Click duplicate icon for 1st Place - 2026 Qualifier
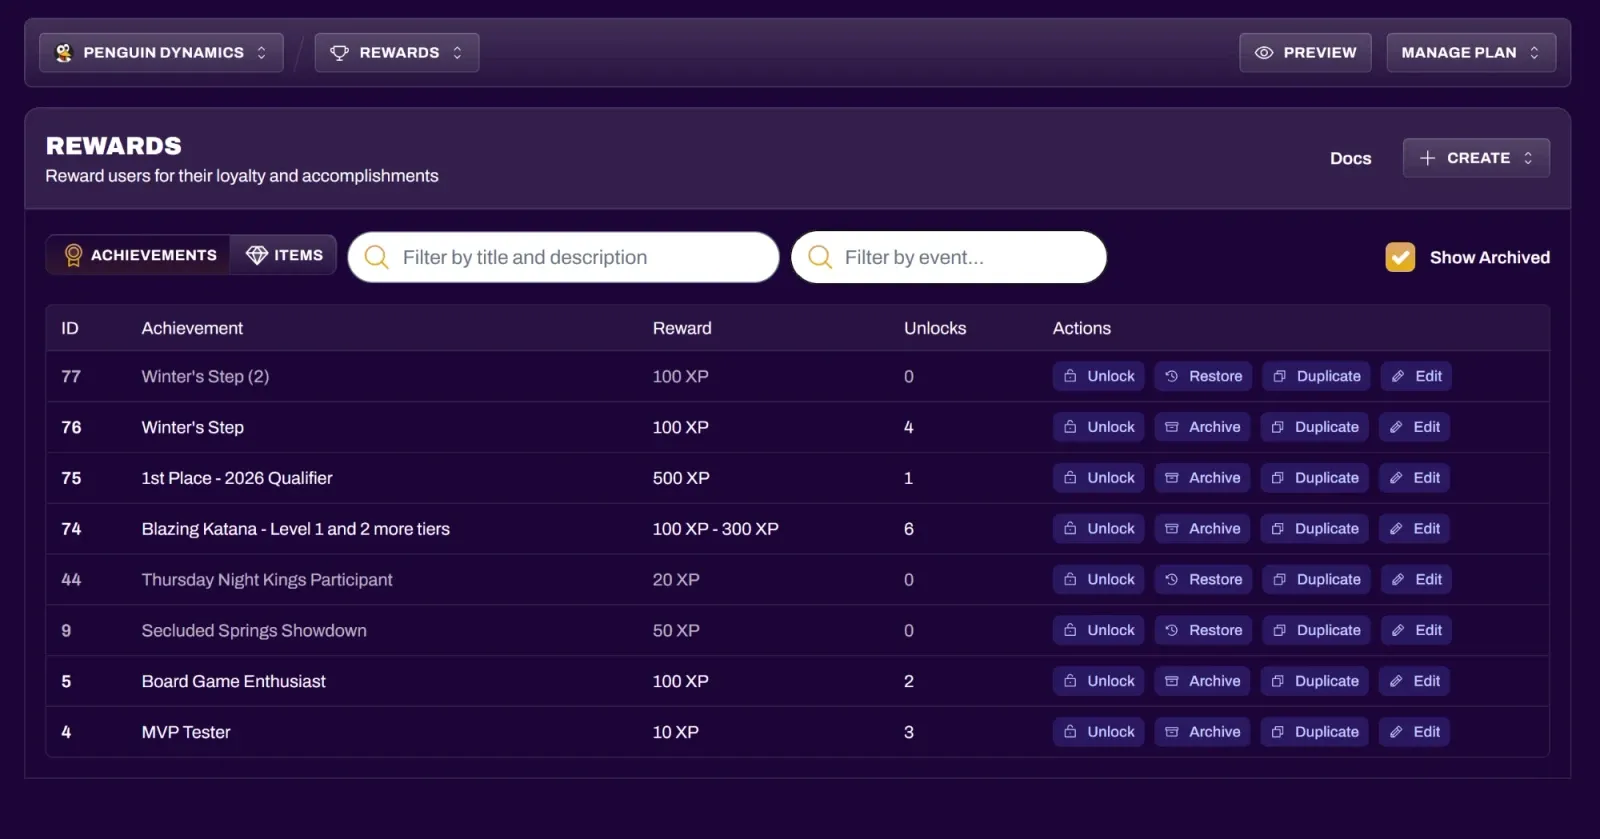 [1278, 478]
